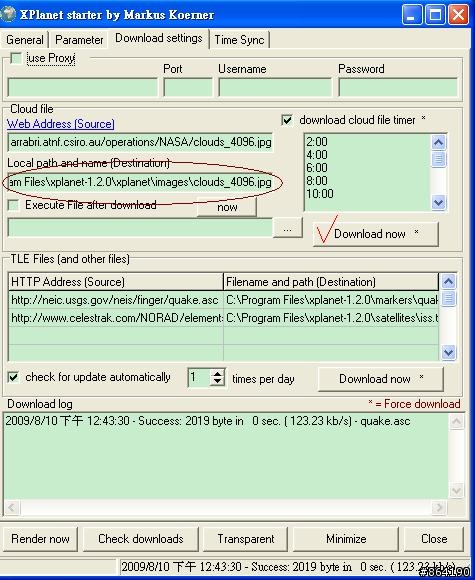Click the HTTP Address (Source) column header

115,282
